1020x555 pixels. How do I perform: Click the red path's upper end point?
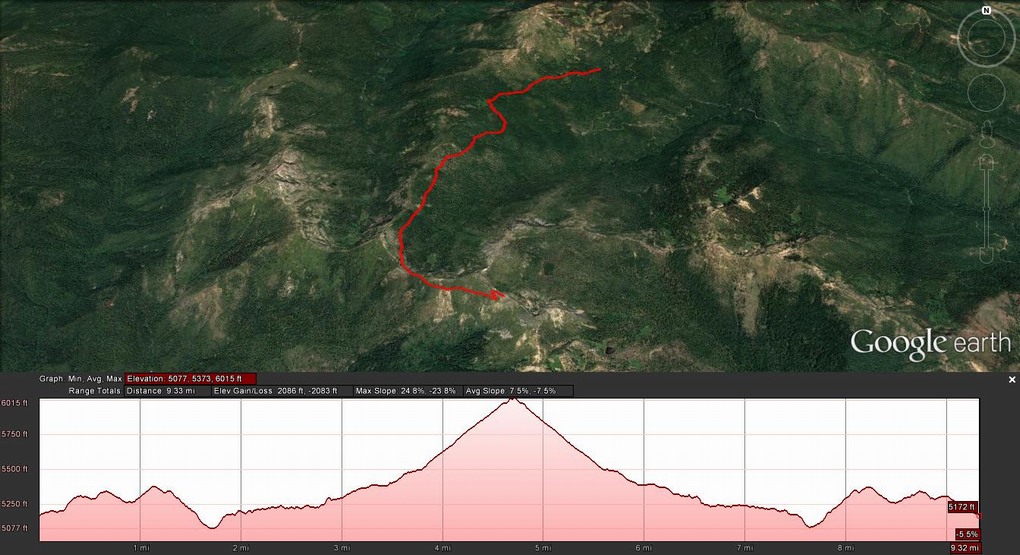point(598,70)
